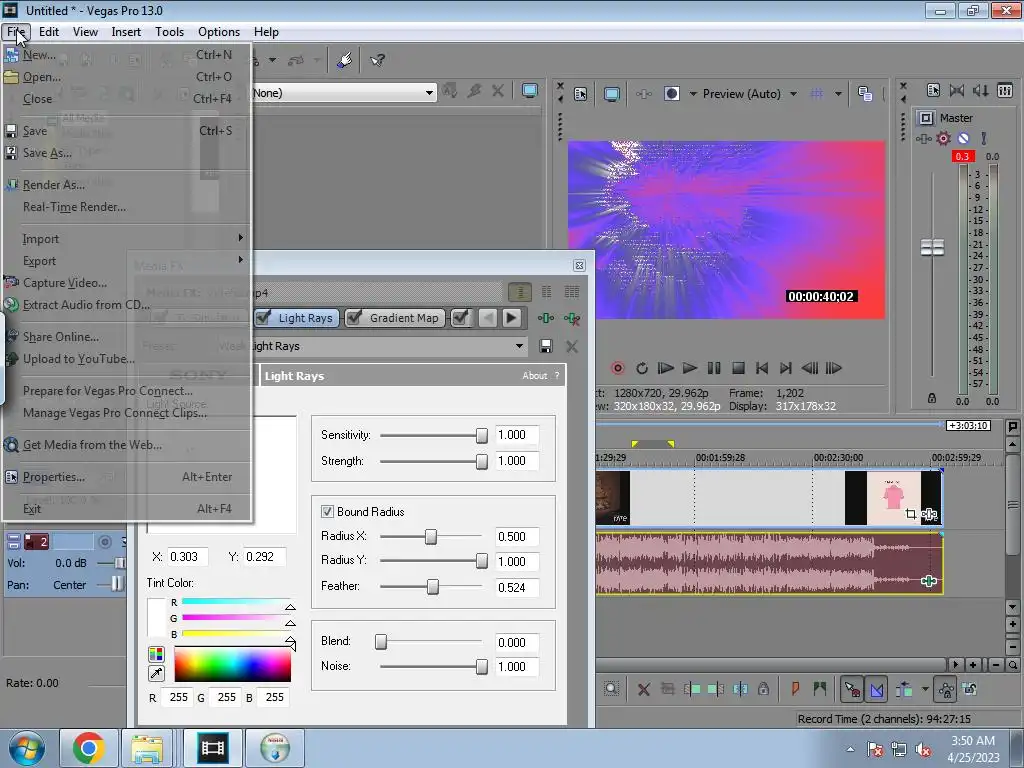Expand the Export submenu
This screenshot has height=768, width=1024.
[126, 261]
